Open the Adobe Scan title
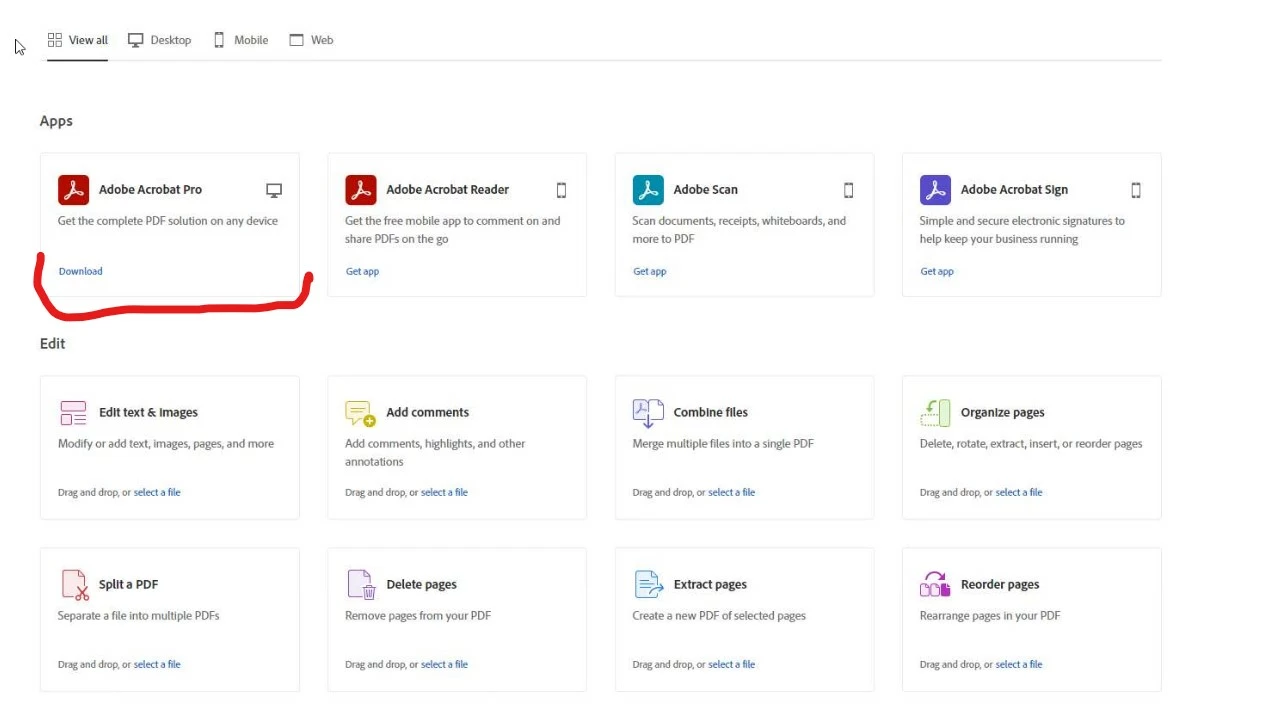Viewport: 1264px width, 710px height. (705, 189)
